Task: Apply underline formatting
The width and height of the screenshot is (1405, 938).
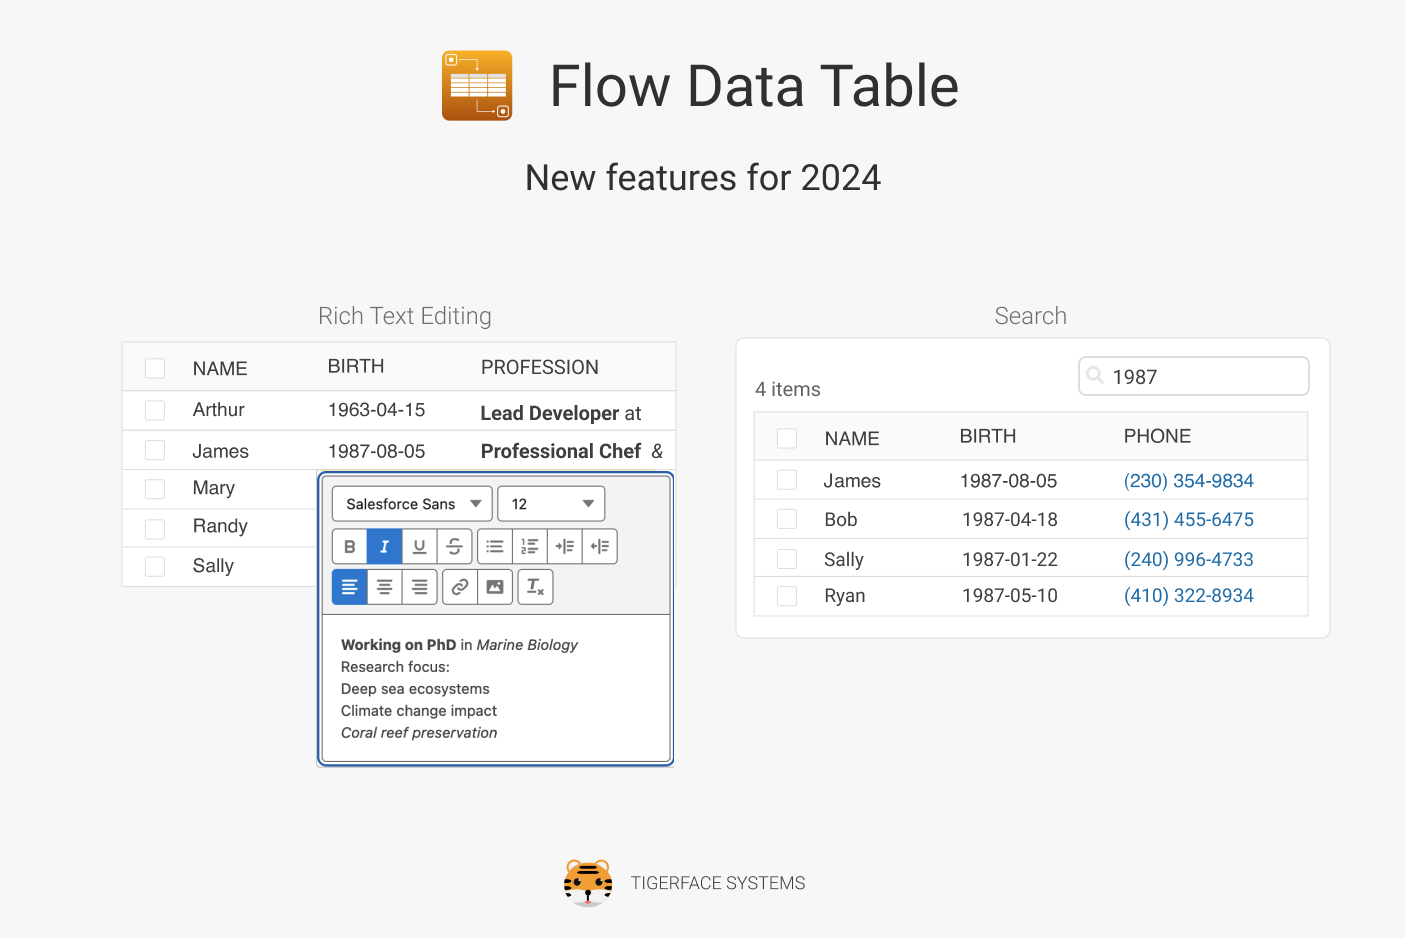Action: coord(419,547)
